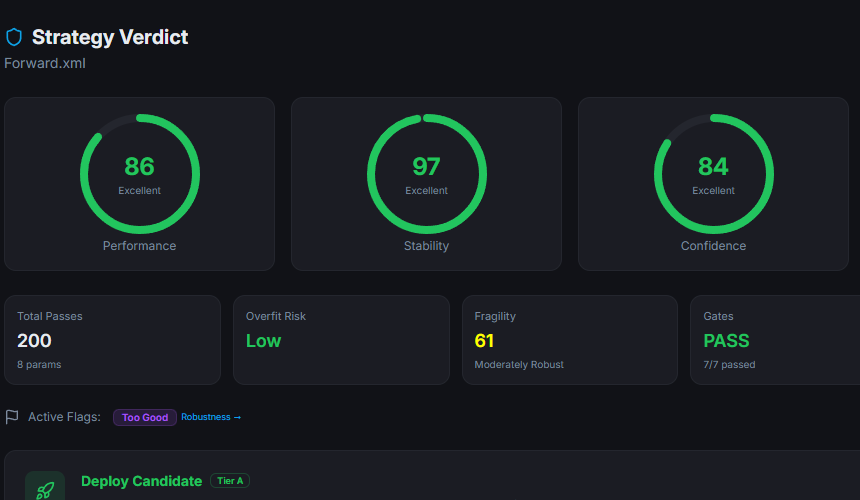Click the Forward.xml file name
This screenshot has width=860, height=500.
coord(45,63)
